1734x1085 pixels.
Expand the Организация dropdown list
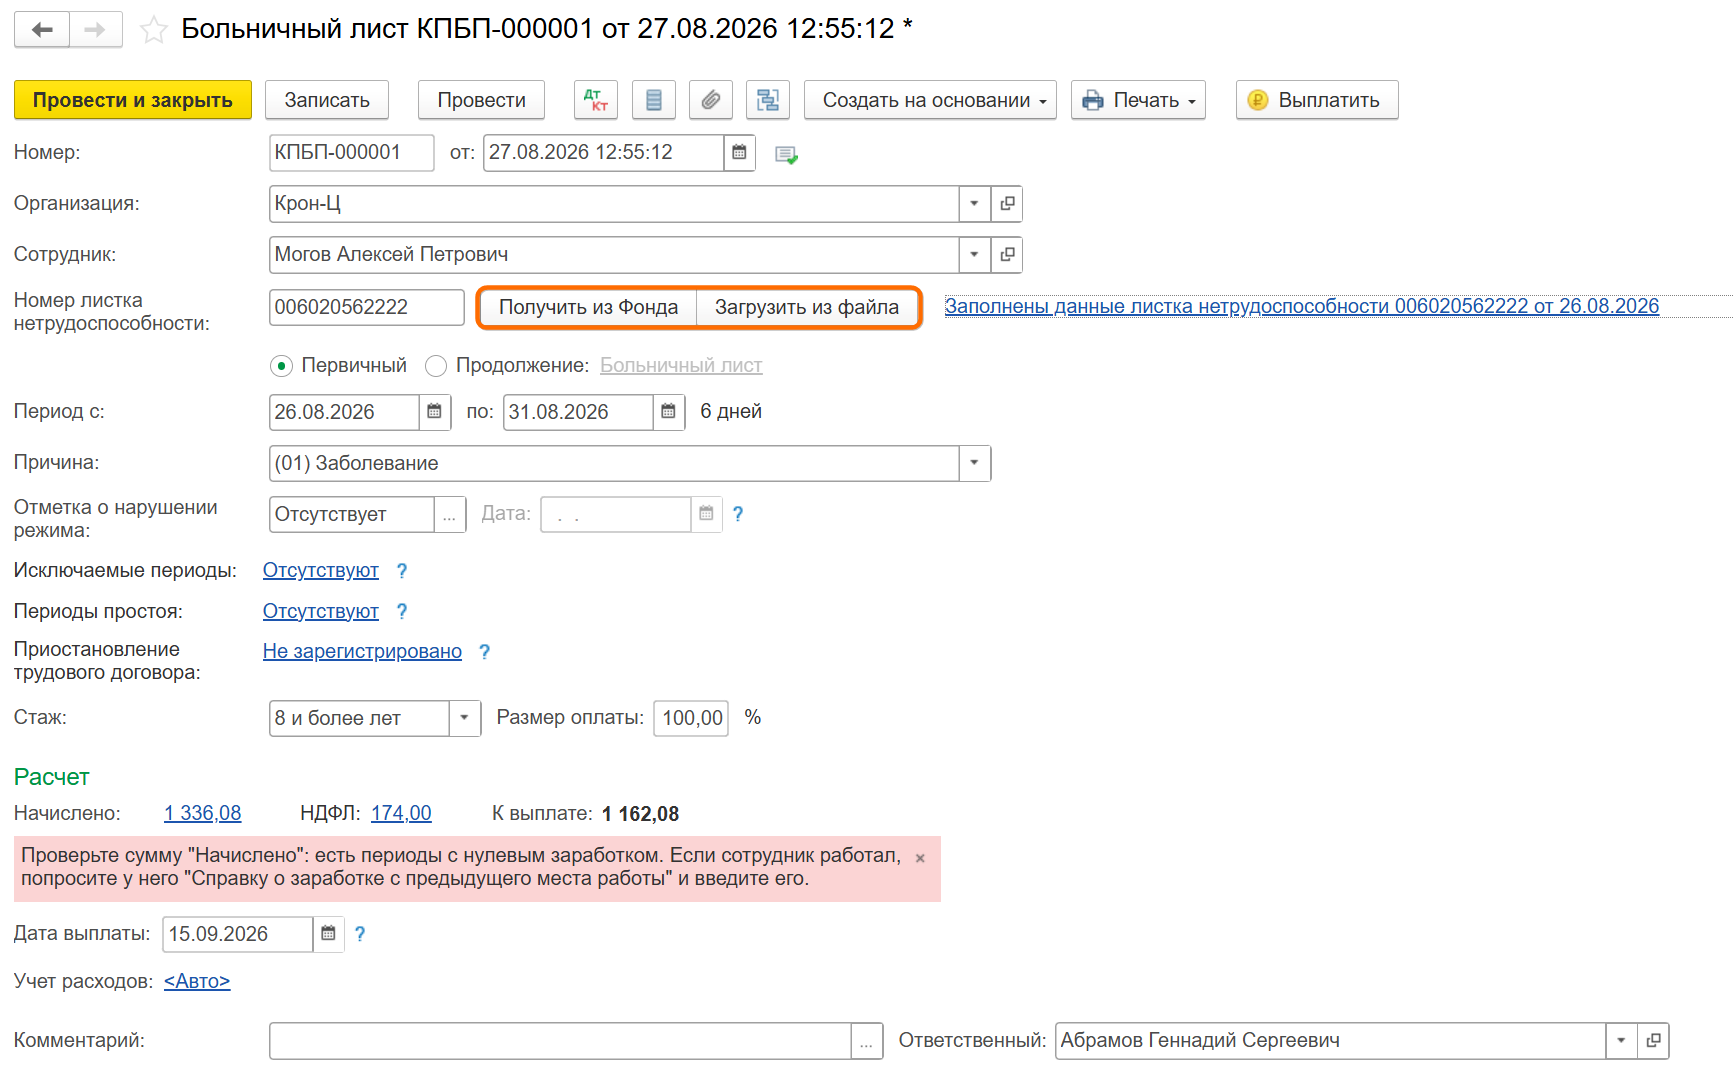(x=974, y=204)
